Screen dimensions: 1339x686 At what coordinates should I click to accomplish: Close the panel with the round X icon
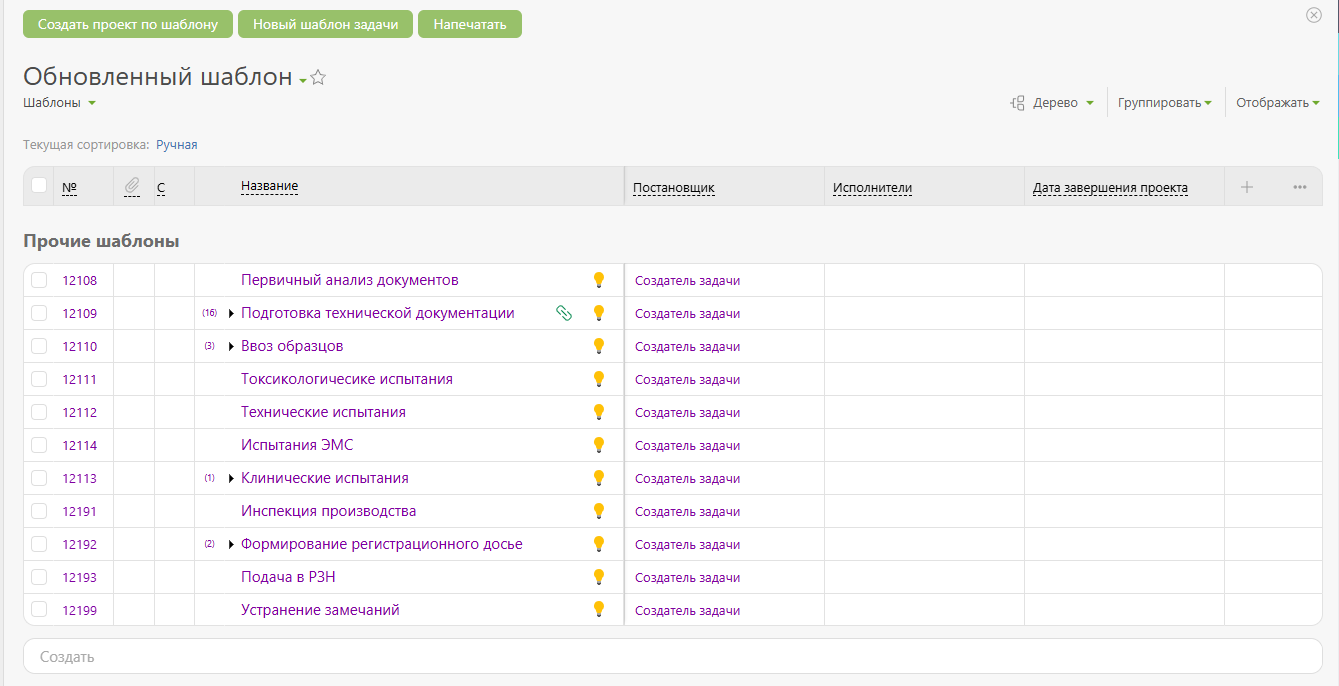tap(1314, 15)
